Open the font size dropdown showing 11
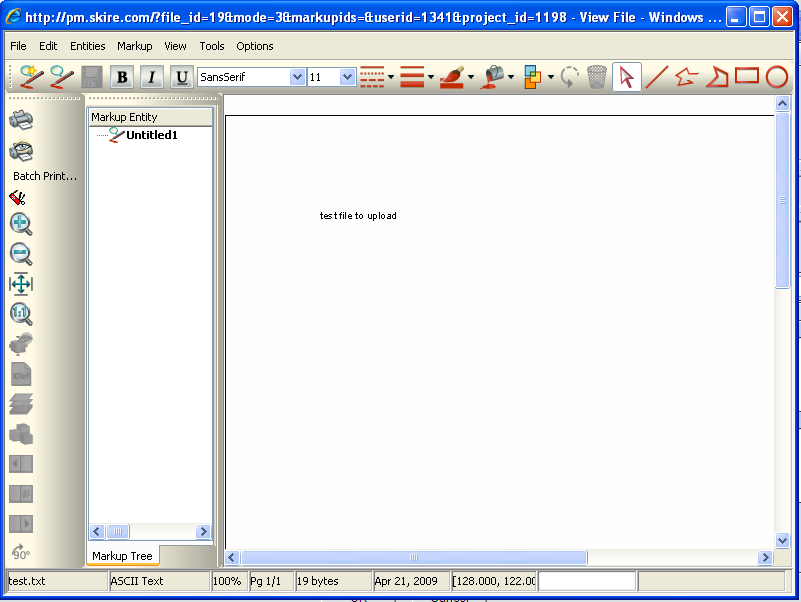The width and height of the screenshot is (801, 602). pyautogui.click(x=346, y=76)
